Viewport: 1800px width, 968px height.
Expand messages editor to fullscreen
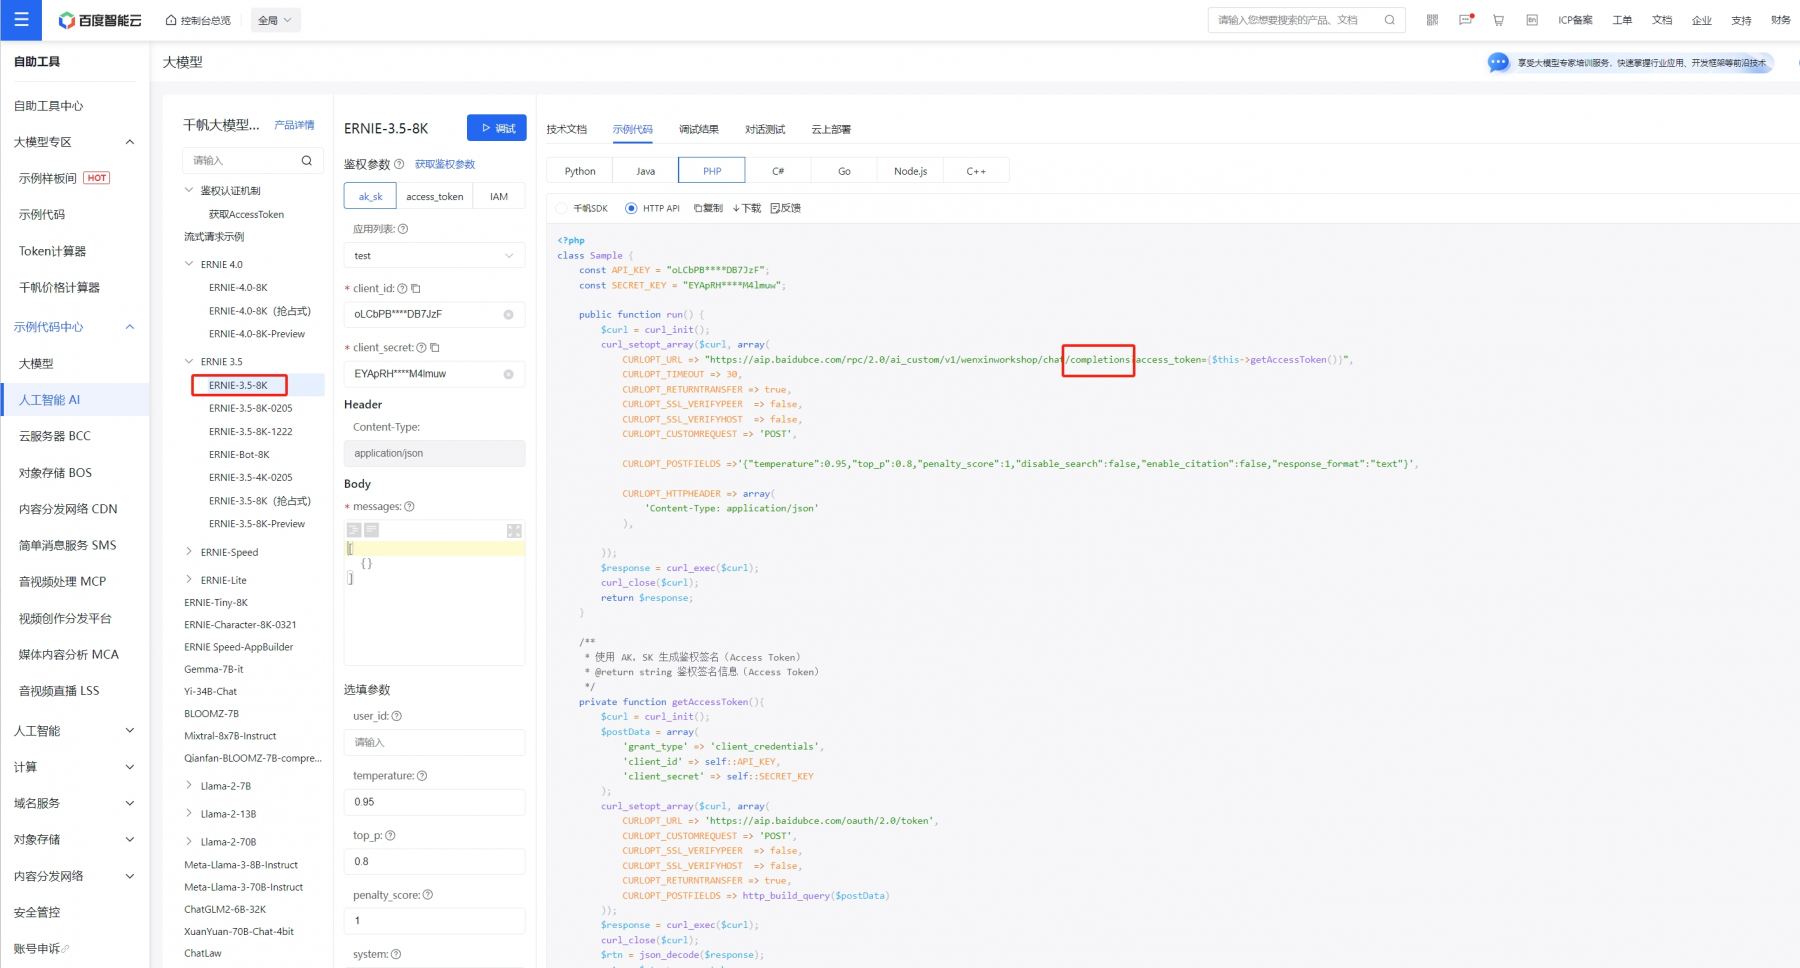point(514,531)
